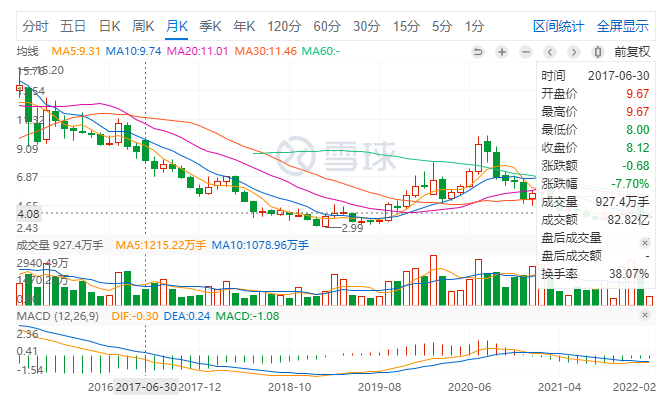Switch to the 月K tab

177,26
